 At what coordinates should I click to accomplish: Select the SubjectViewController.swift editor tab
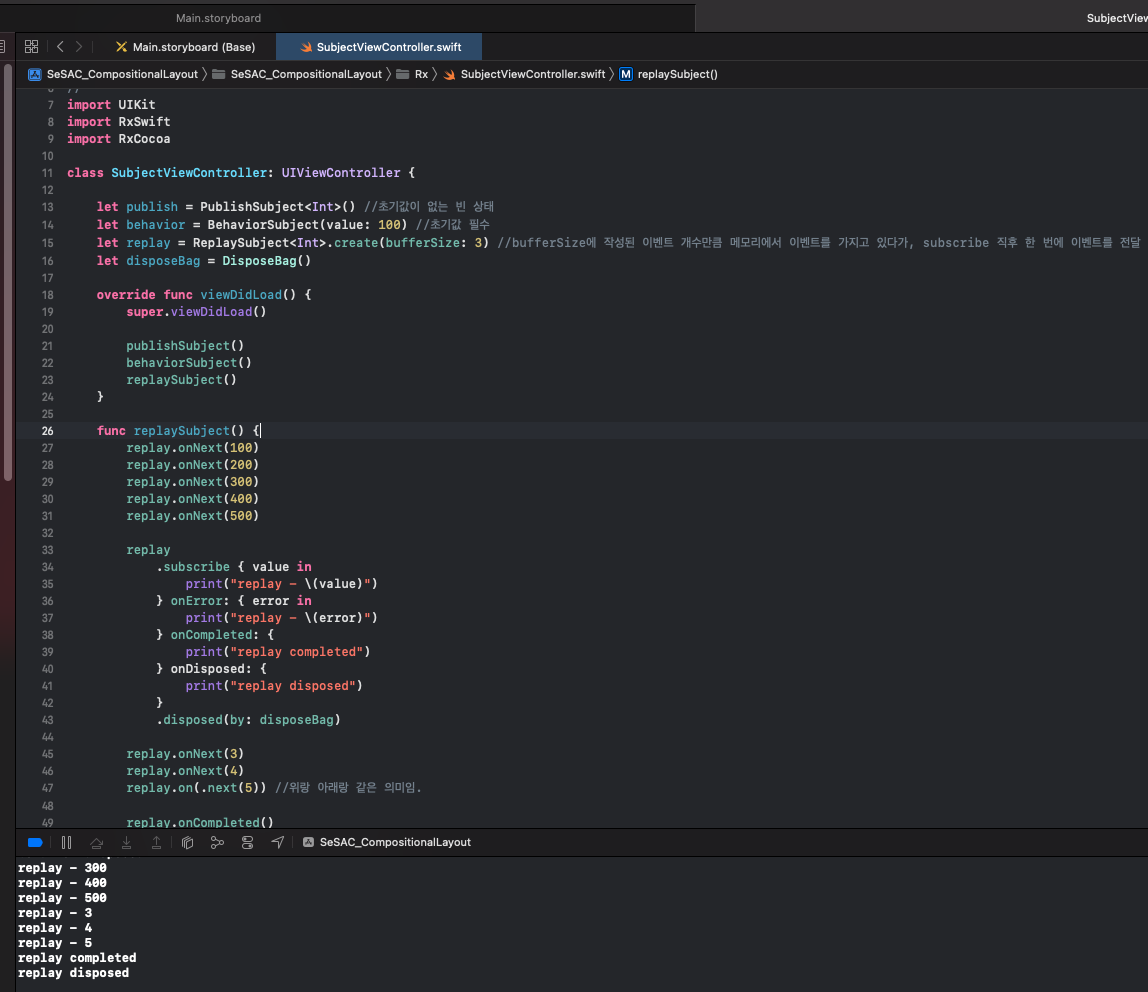click(x=379, y=47)
